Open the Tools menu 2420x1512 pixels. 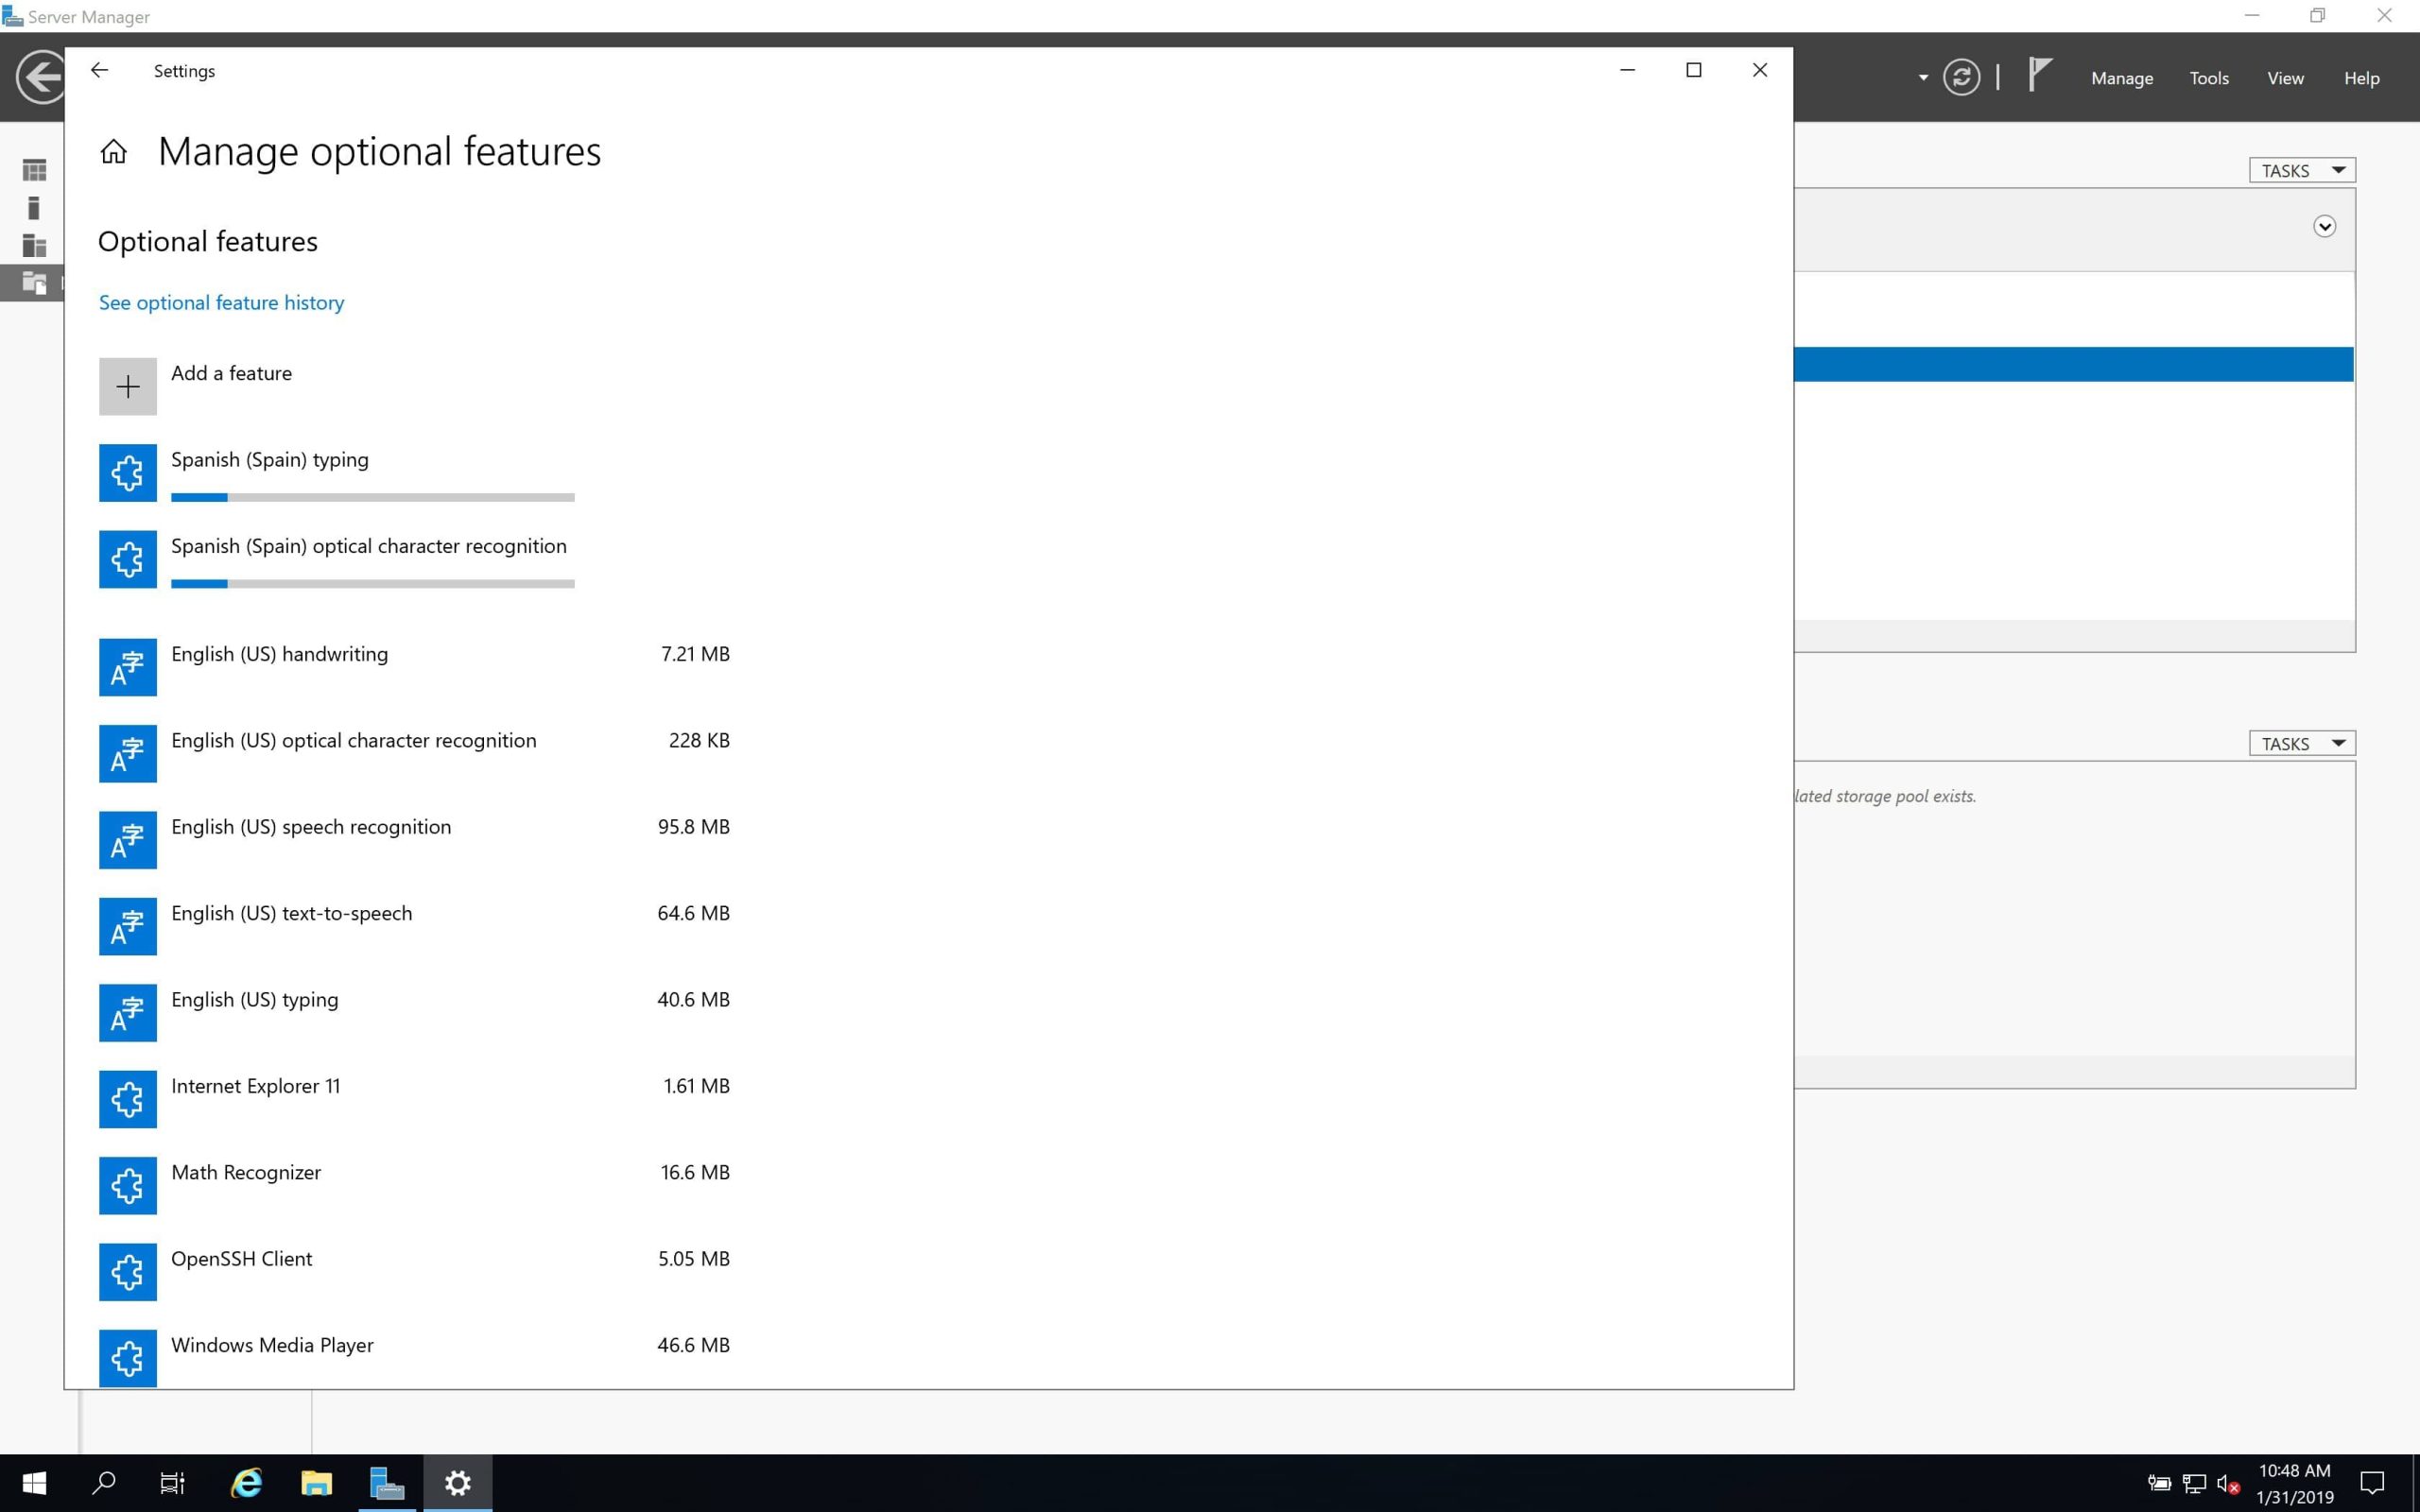(x=2208, y=78)
